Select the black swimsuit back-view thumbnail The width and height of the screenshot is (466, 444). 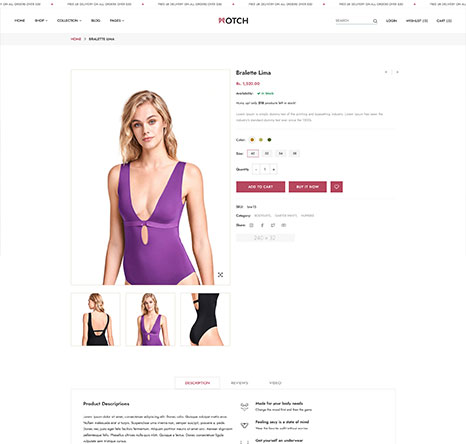pyautogui.click(x=96, y=319)
